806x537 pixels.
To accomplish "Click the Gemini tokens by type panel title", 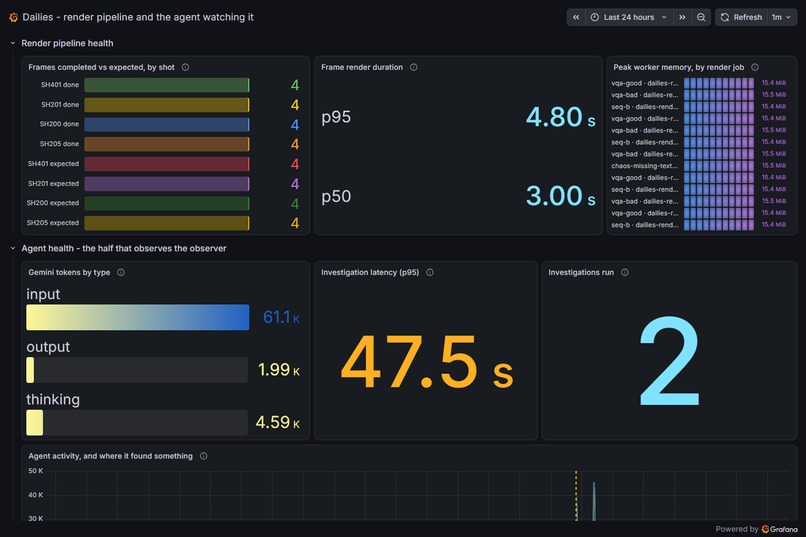I will point(69,272).
